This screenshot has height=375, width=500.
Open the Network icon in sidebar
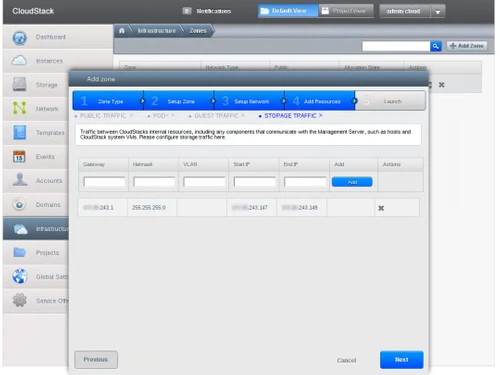(19, 108)
